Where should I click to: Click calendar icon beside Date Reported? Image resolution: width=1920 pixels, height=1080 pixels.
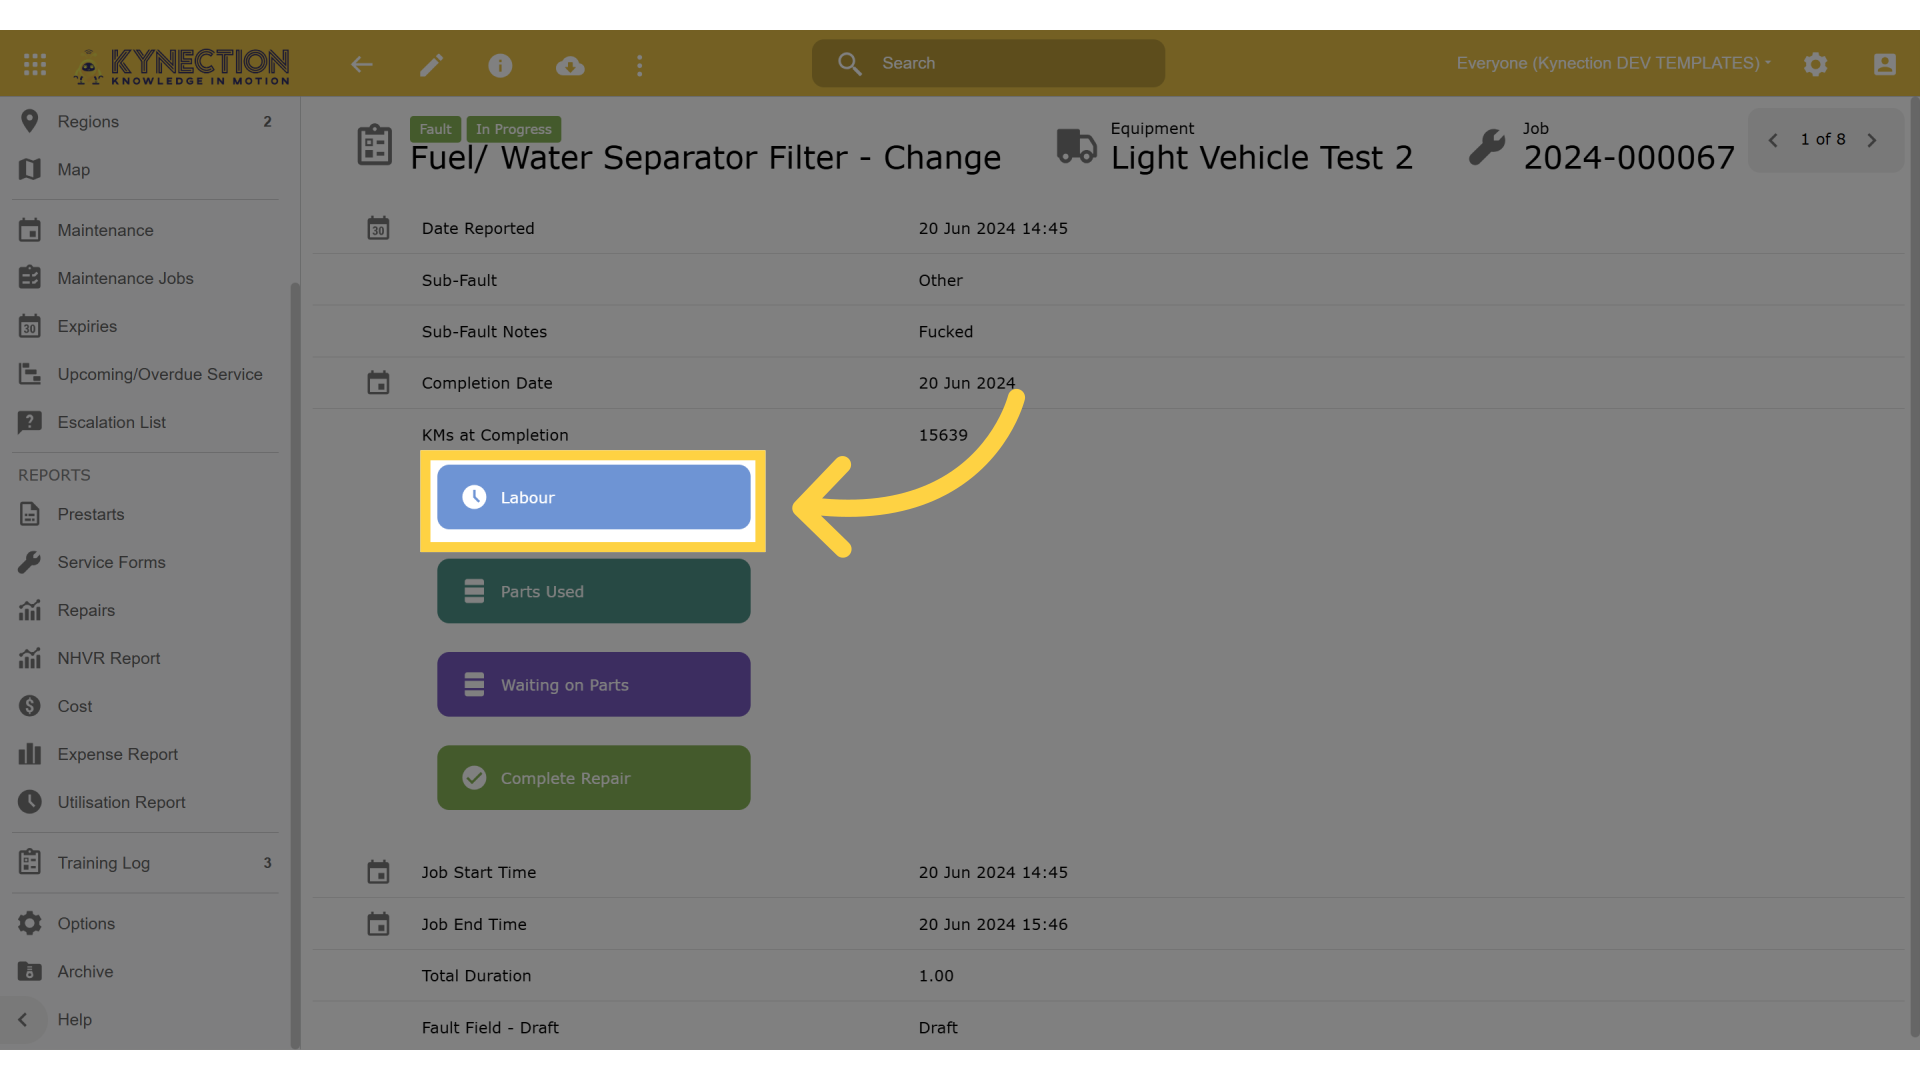click(378, 228)
